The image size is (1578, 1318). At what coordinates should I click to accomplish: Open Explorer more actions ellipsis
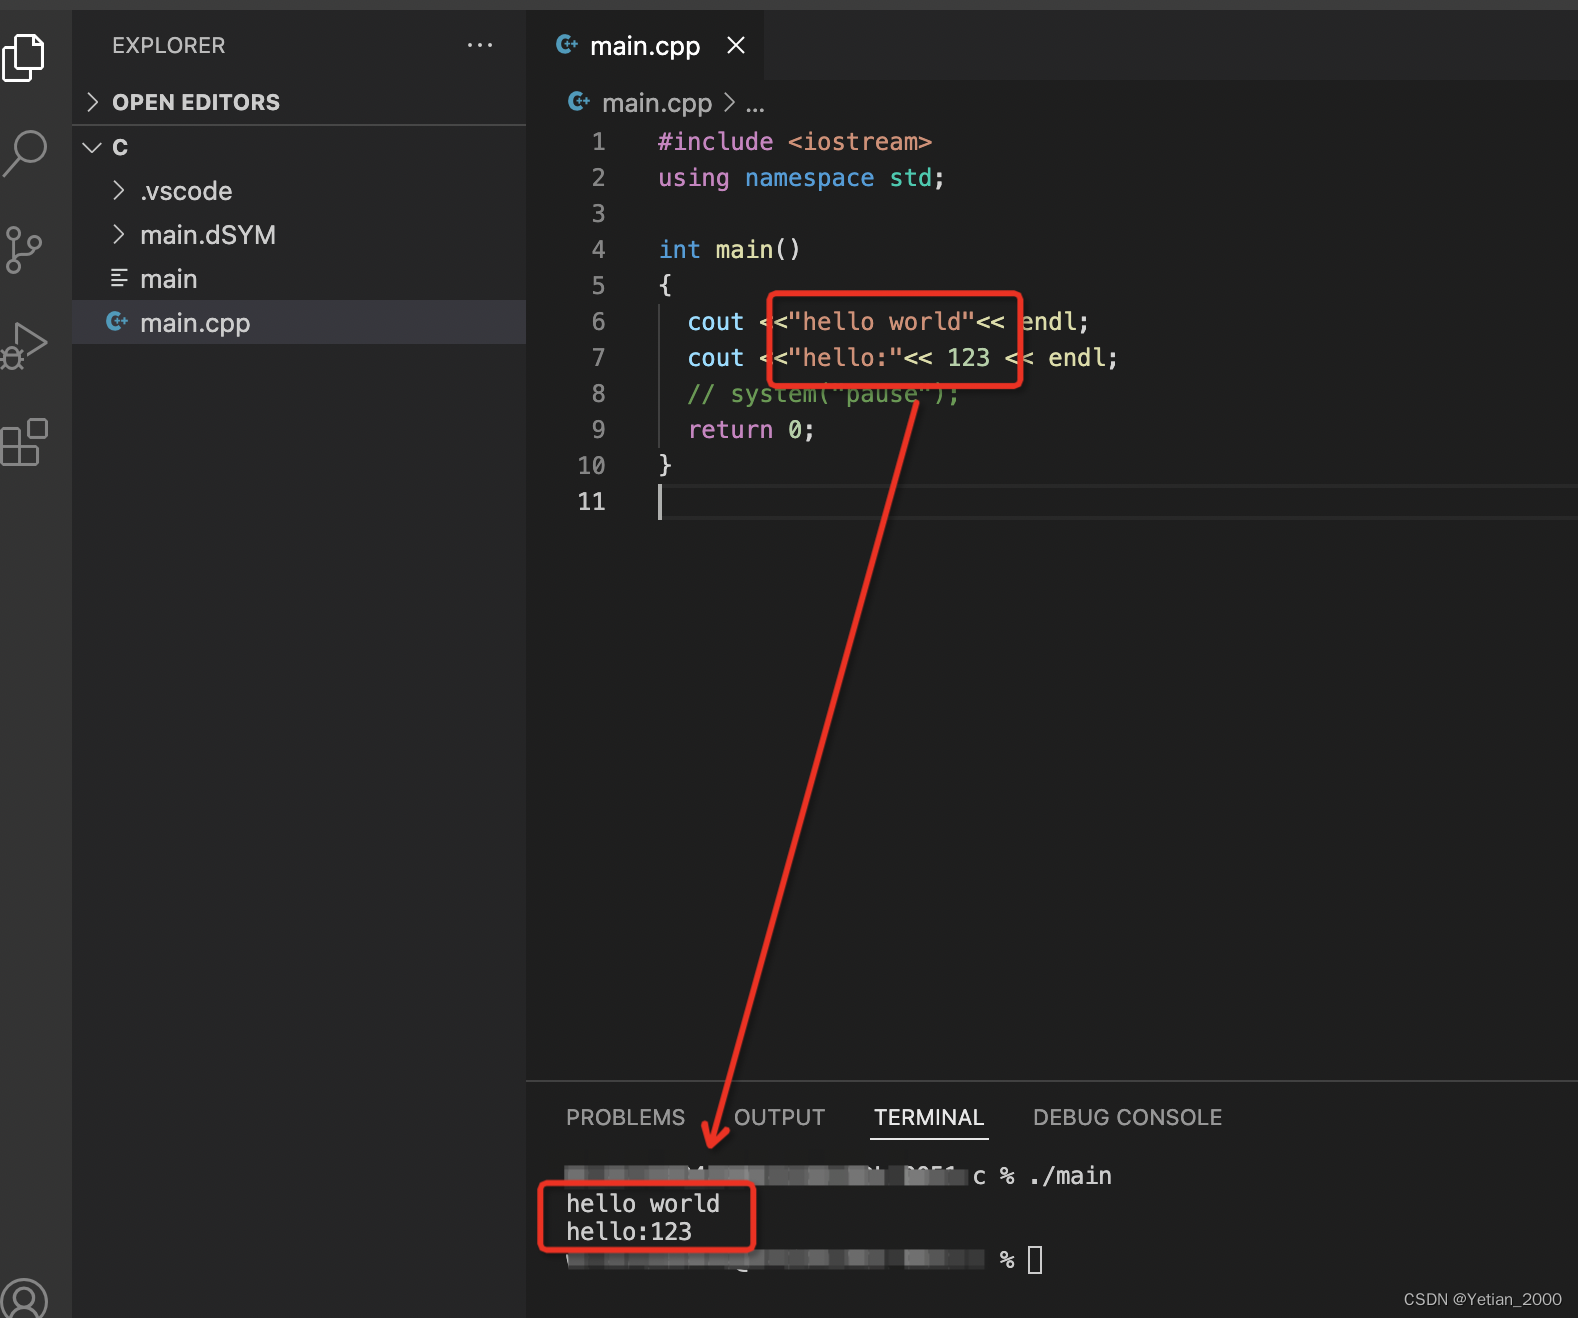click(480, 45)
